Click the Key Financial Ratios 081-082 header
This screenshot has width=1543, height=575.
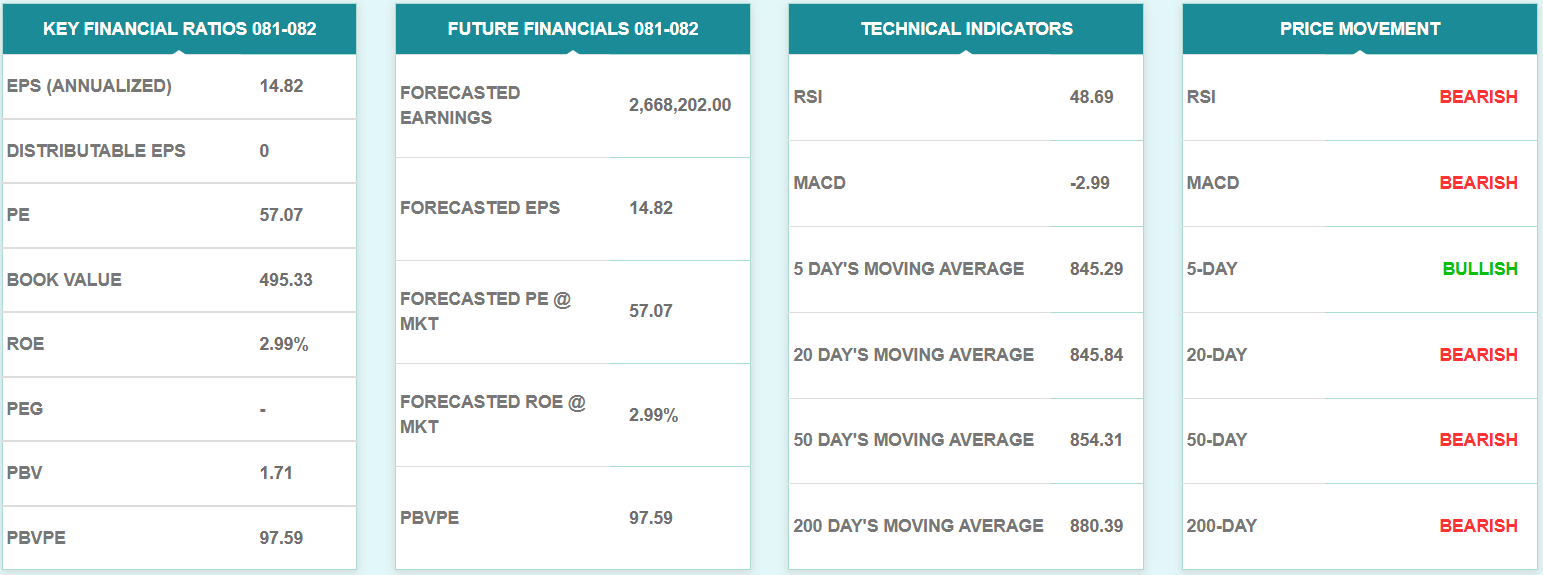[179, 29]
